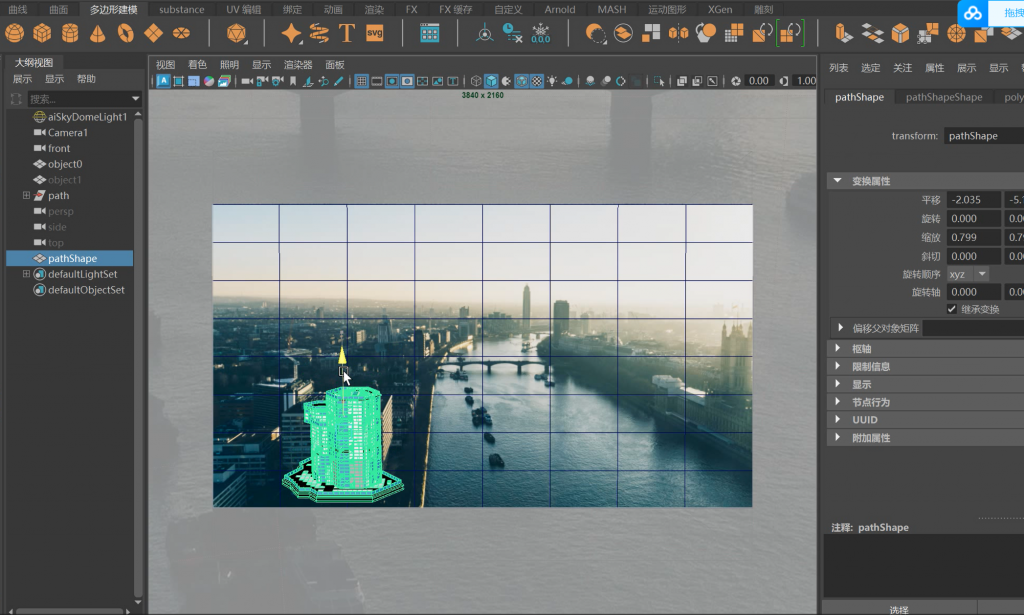1024x615 pixels.
Task: Uncheck the 继承变换 checkbox
Action: [x=952, y=309]
